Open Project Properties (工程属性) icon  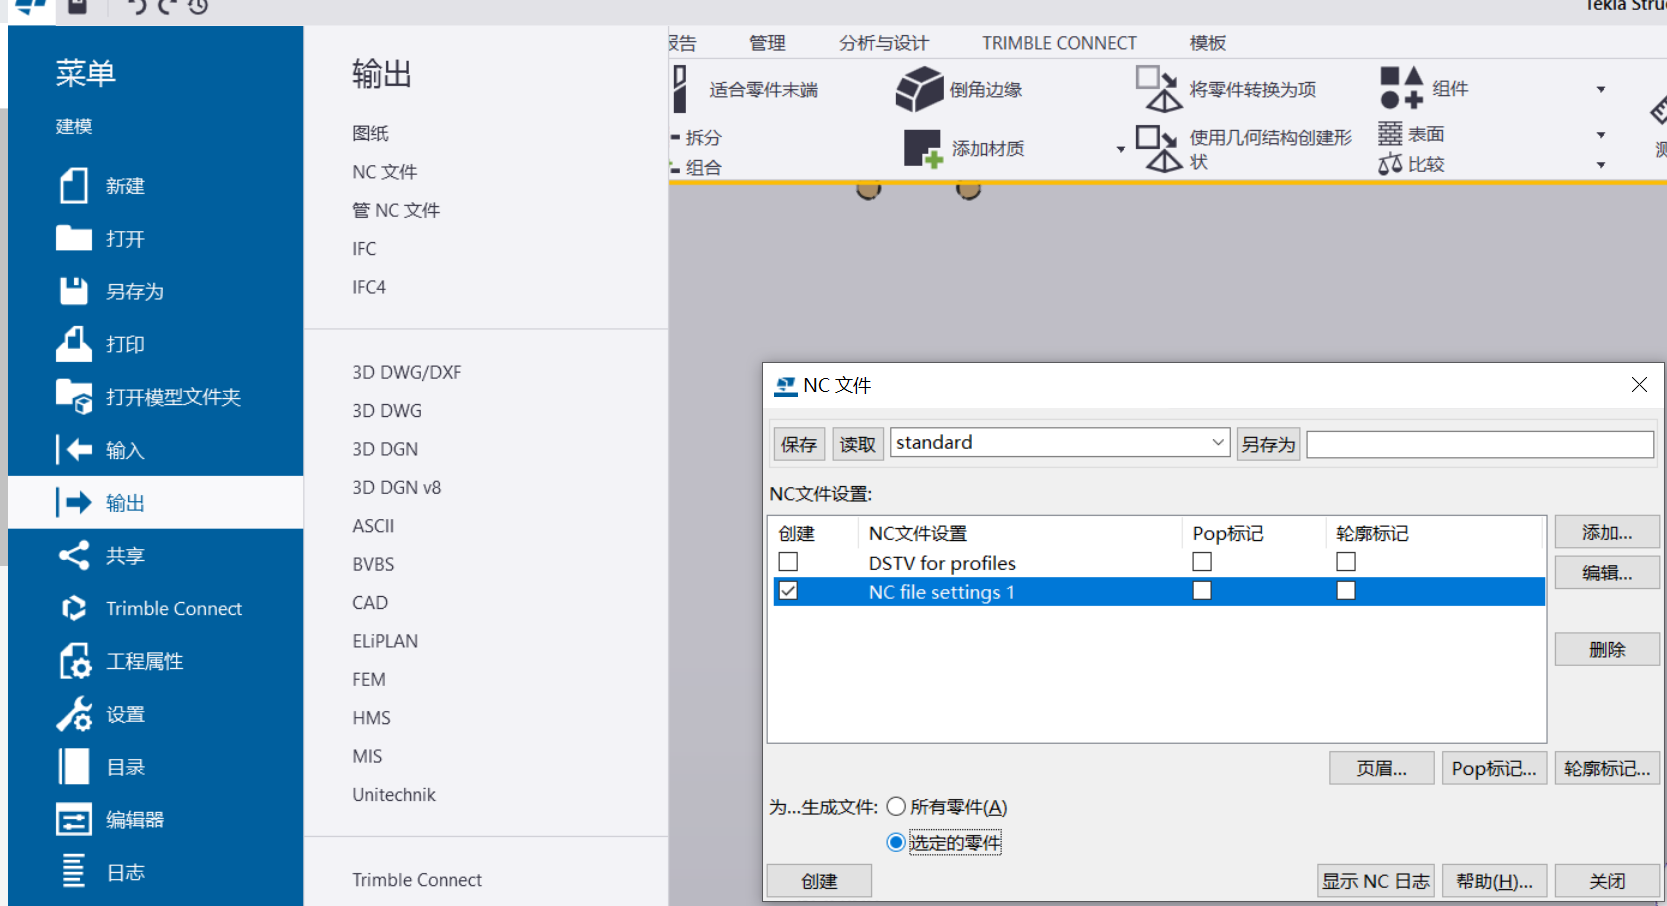[x=74, y=661]
